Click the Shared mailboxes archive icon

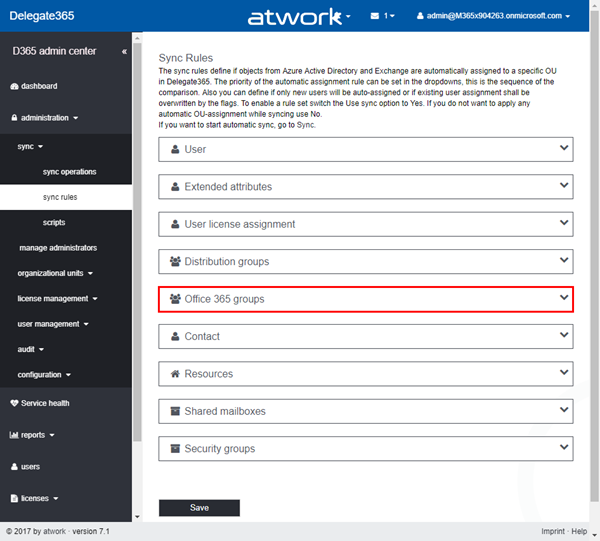tap(175, 411)
